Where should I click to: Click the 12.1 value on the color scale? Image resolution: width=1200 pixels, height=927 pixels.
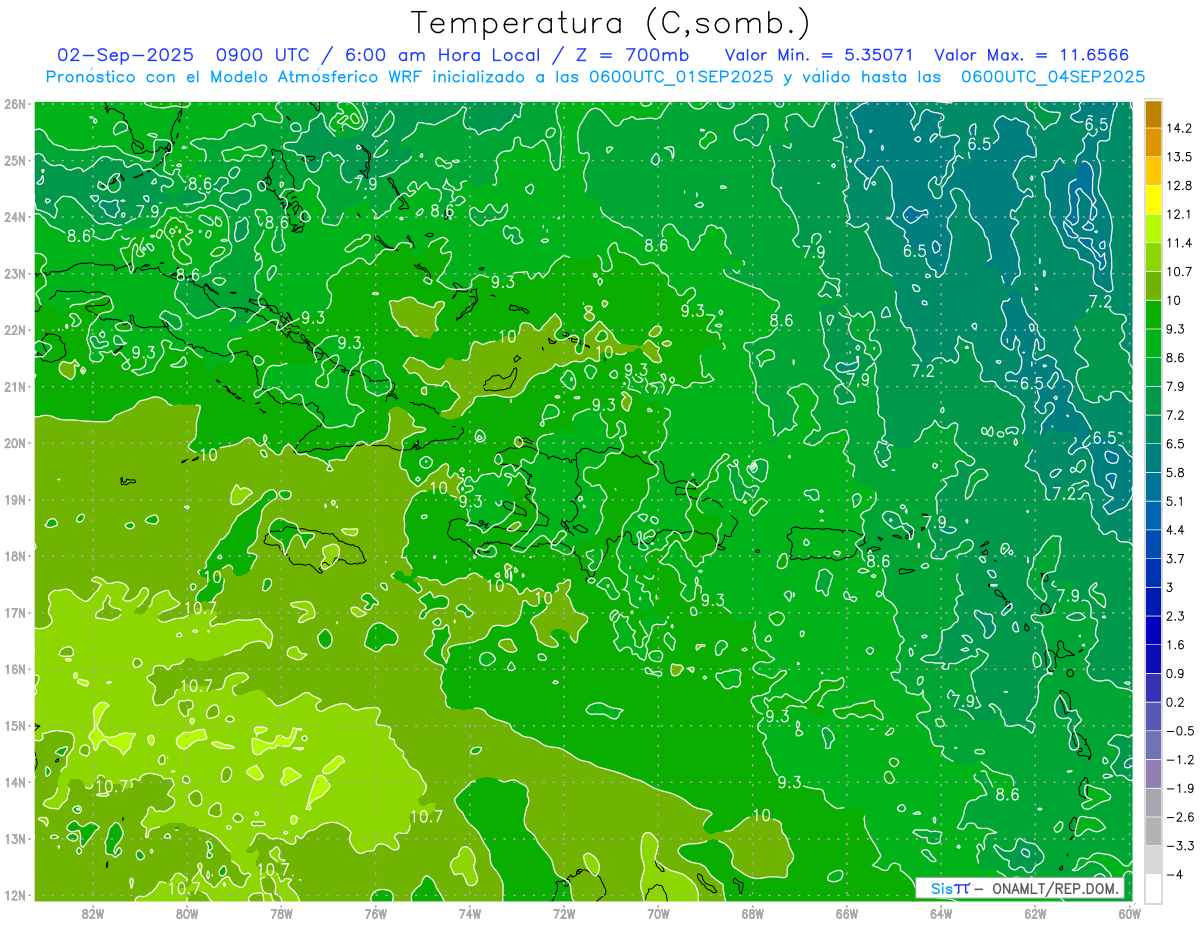click(x=1179, y=214)
